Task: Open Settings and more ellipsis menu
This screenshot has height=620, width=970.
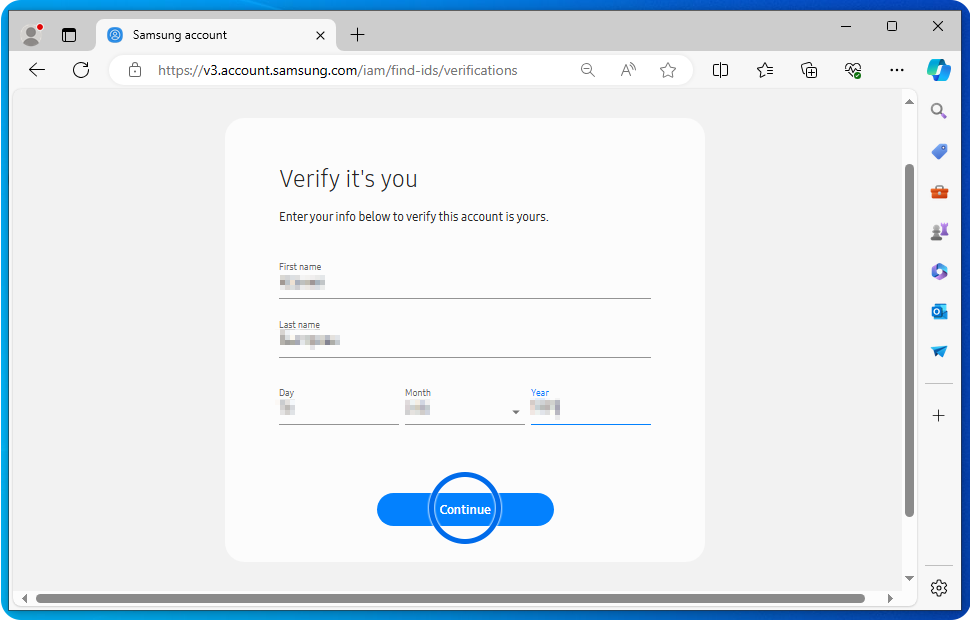Action: point(896,70)
